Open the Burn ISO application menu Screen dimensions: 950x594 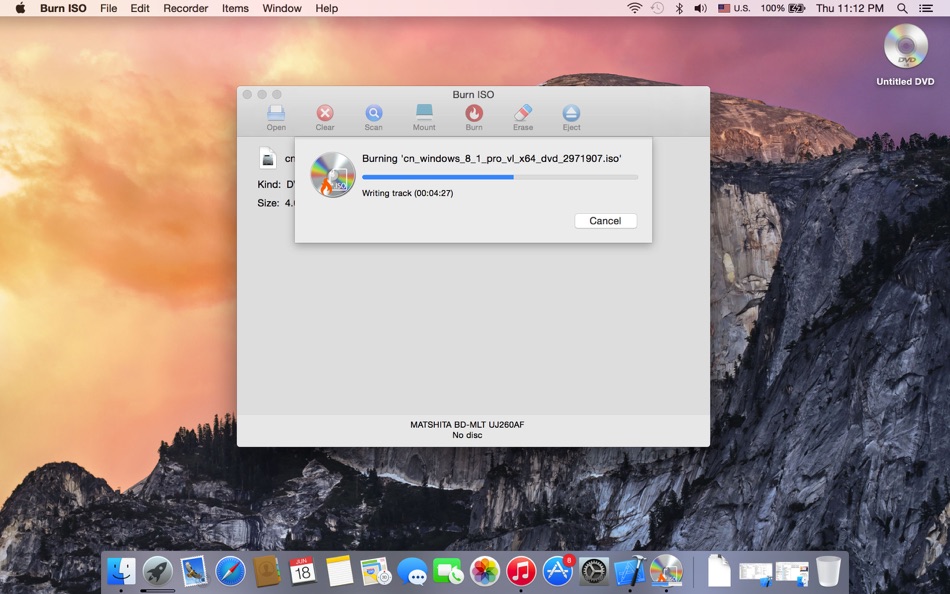coord(63,8)
